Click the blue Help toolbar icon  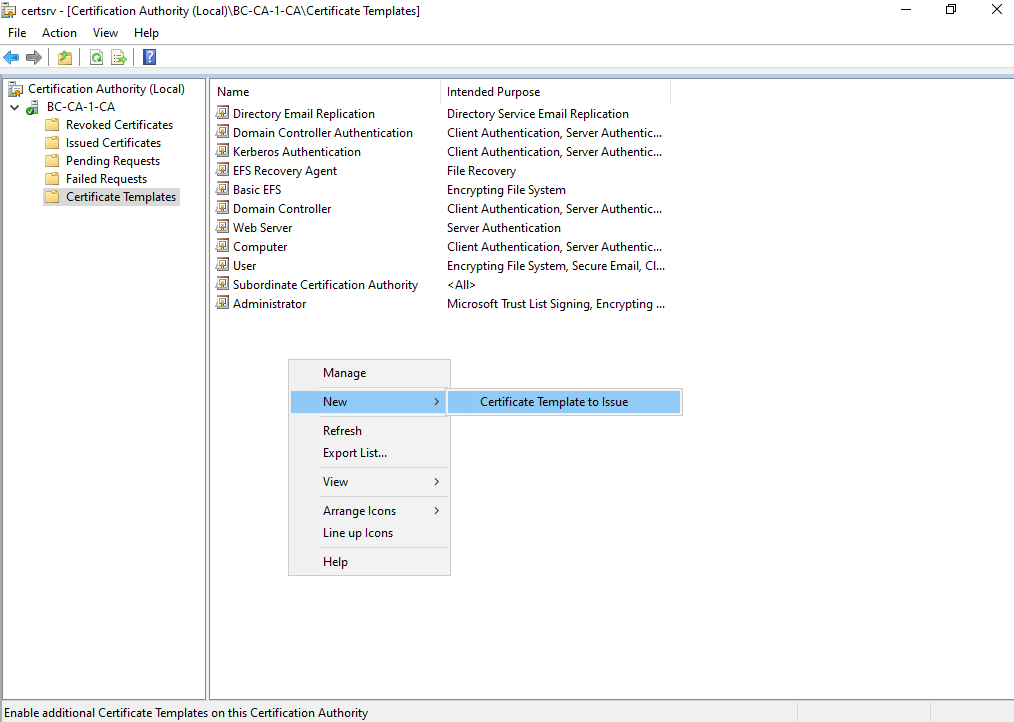[x=149, y=57]
